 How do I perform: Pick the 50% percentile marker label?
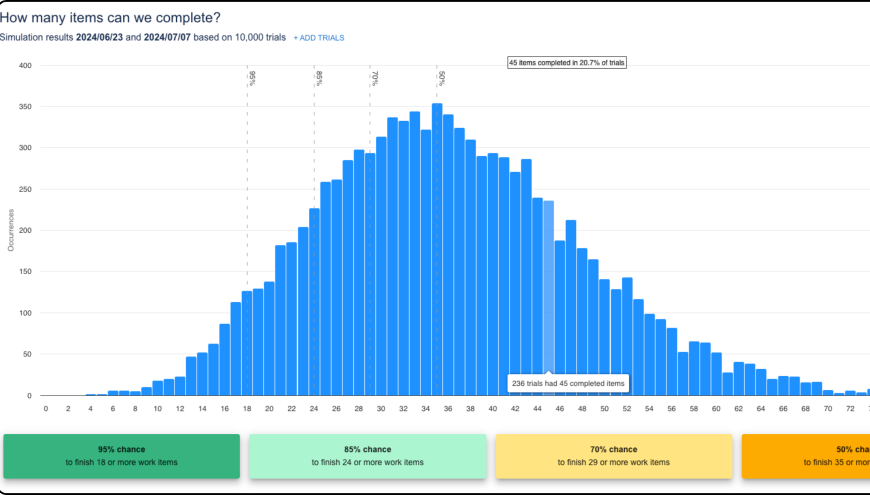(x=441, y=78)
